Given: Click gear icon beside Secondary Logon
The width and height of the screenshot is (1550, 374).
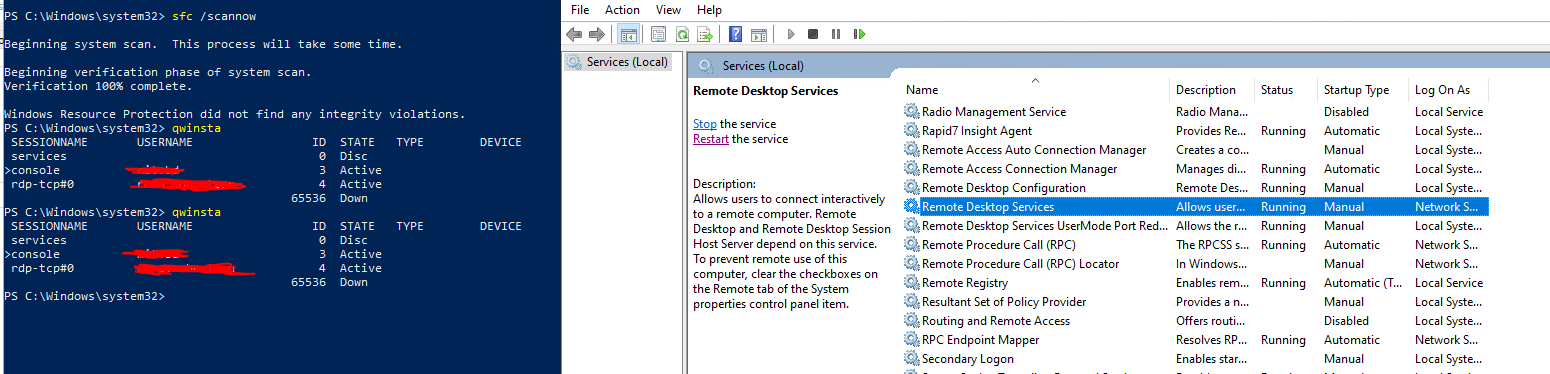Looking at the screenshot, I should pyautogui.click(x=911, y=359).
